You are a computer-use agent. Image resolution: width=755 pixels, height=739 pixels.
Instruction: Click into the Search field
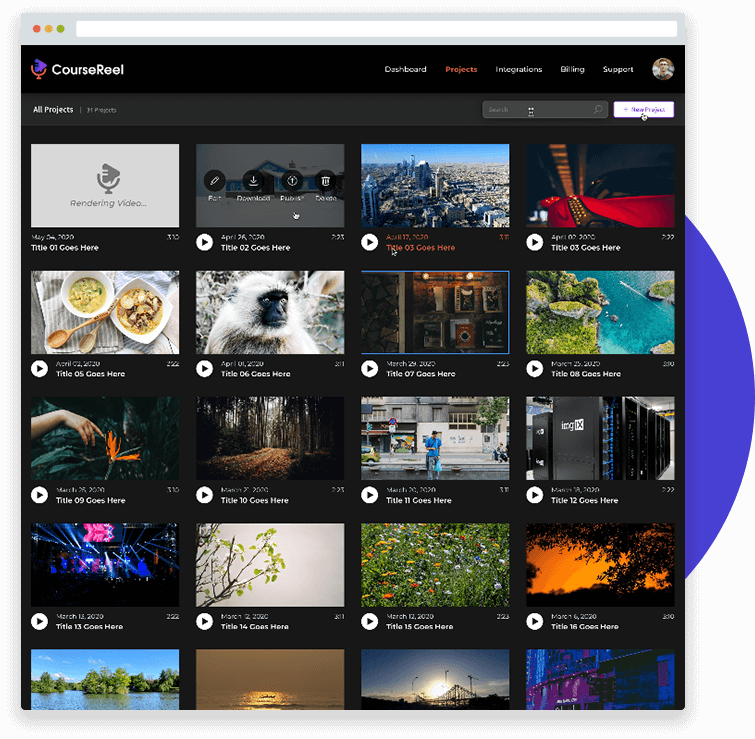pos(545,109)
